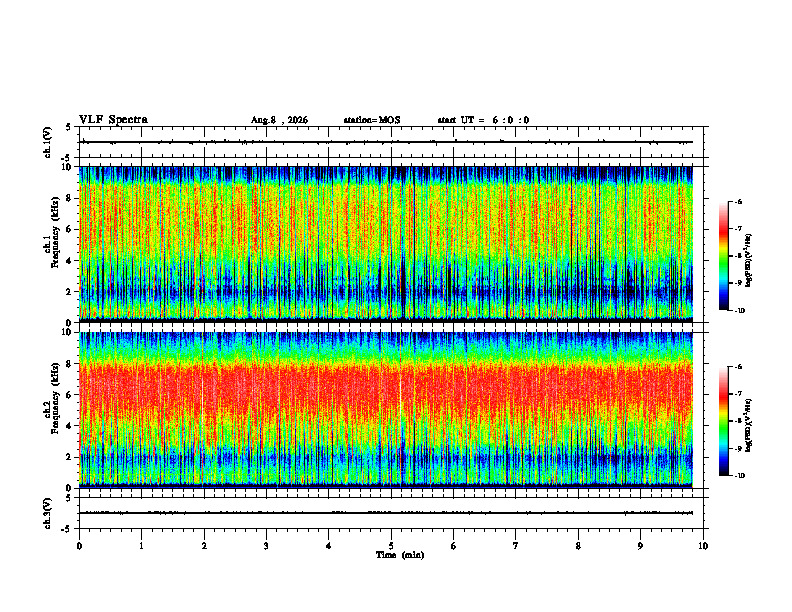Click the time-axis tick label "1"
The image size is (792, 612).
[142, 546]
